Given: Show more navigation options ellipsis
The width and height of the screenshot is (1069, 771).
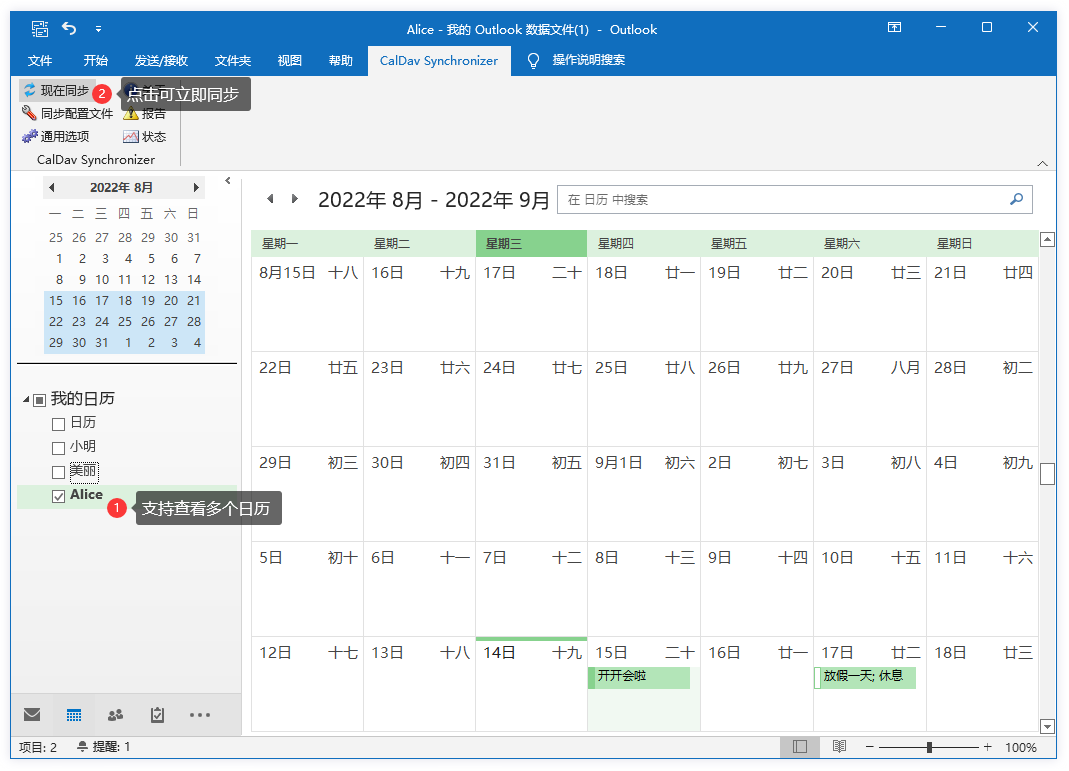Looking at the screenshot, I should pyautogui.click(x=200, y=714).
